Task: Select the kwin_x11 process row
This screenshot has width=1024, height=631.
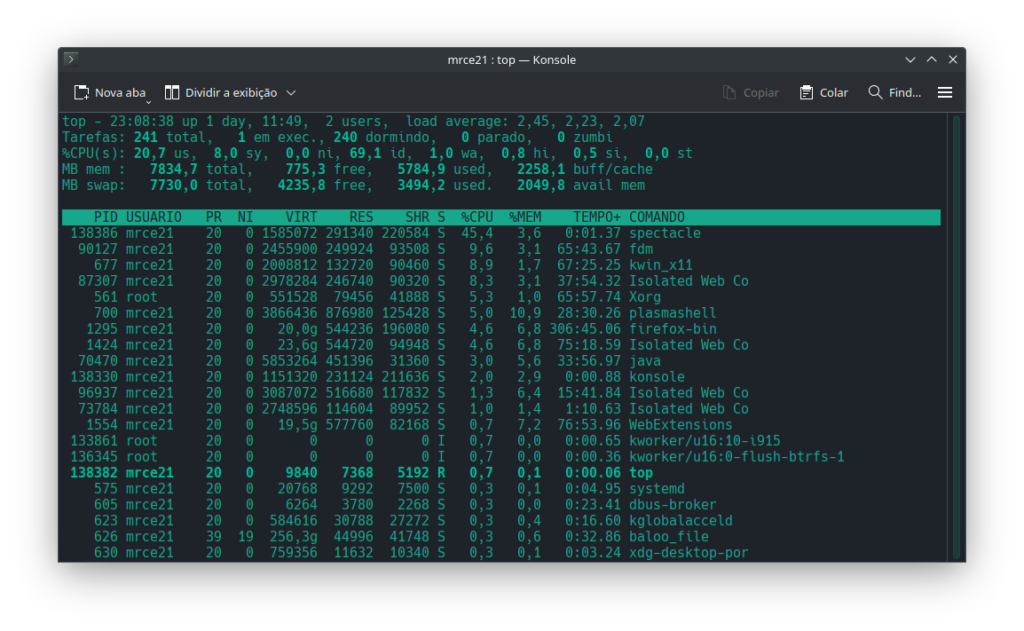Action: pyautogui.click(x=501, y=265)
